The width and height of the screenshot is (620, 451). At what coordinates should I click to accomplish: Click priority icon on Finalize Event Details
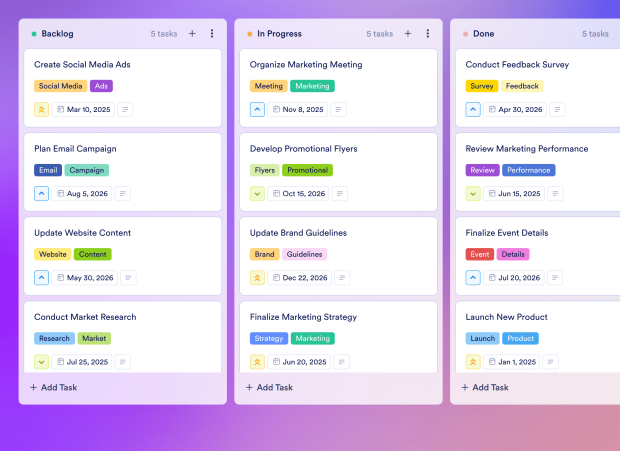point(473,278)
